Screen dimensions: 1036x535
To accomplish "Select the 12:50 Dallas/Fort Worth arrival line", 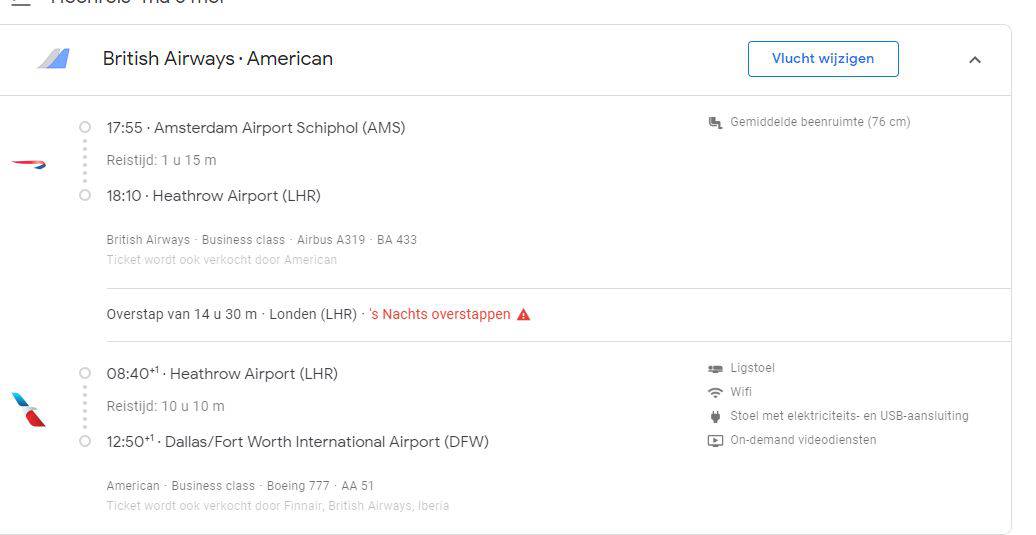I will [298, 442].
